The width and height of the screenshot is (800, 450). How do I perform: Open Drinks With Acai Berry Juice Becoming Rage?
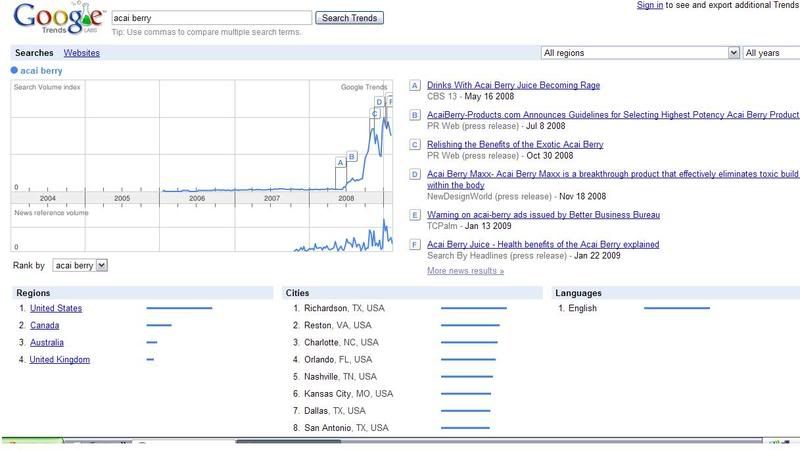(513, 85)
